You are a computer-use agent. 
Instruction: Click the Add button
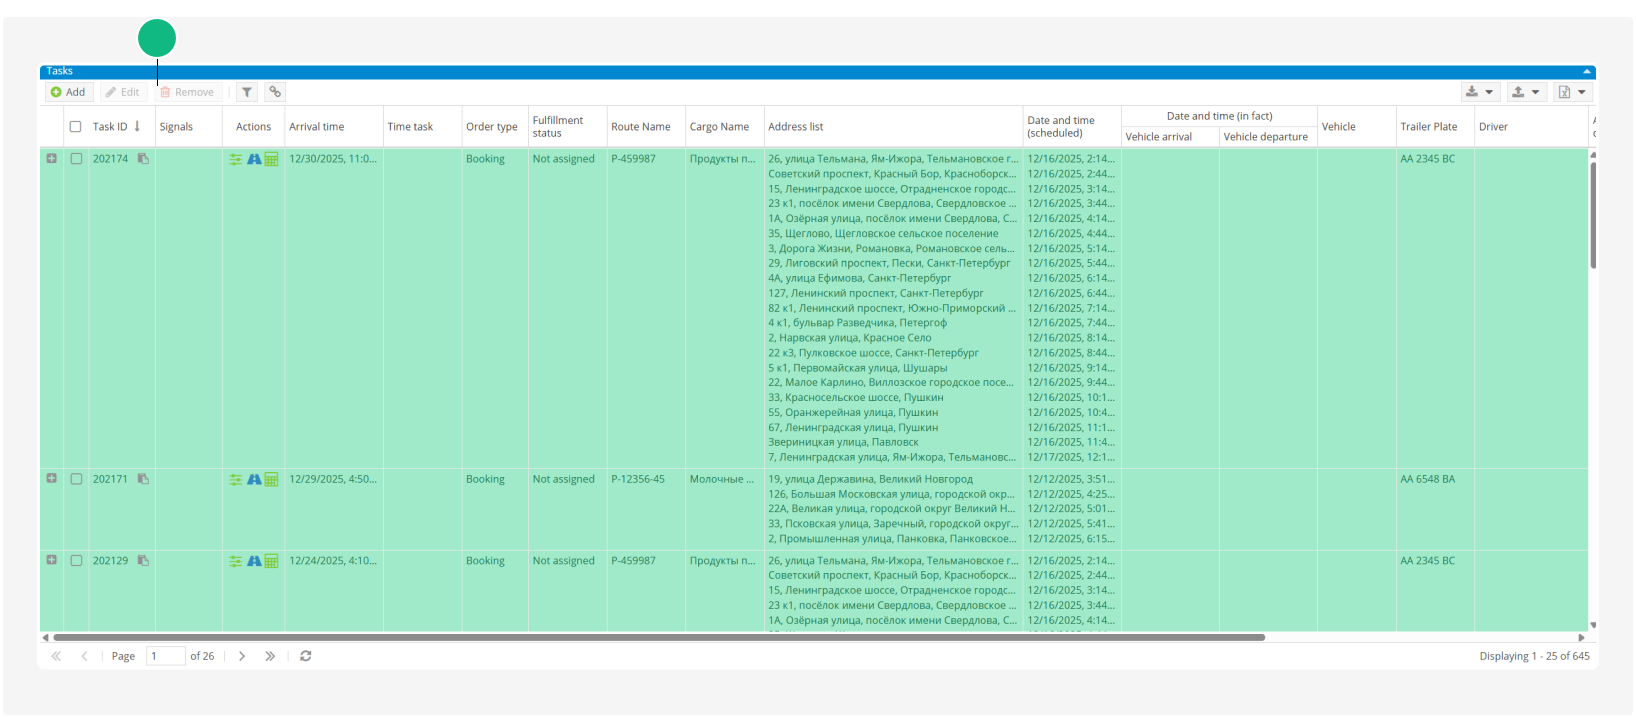68,92
